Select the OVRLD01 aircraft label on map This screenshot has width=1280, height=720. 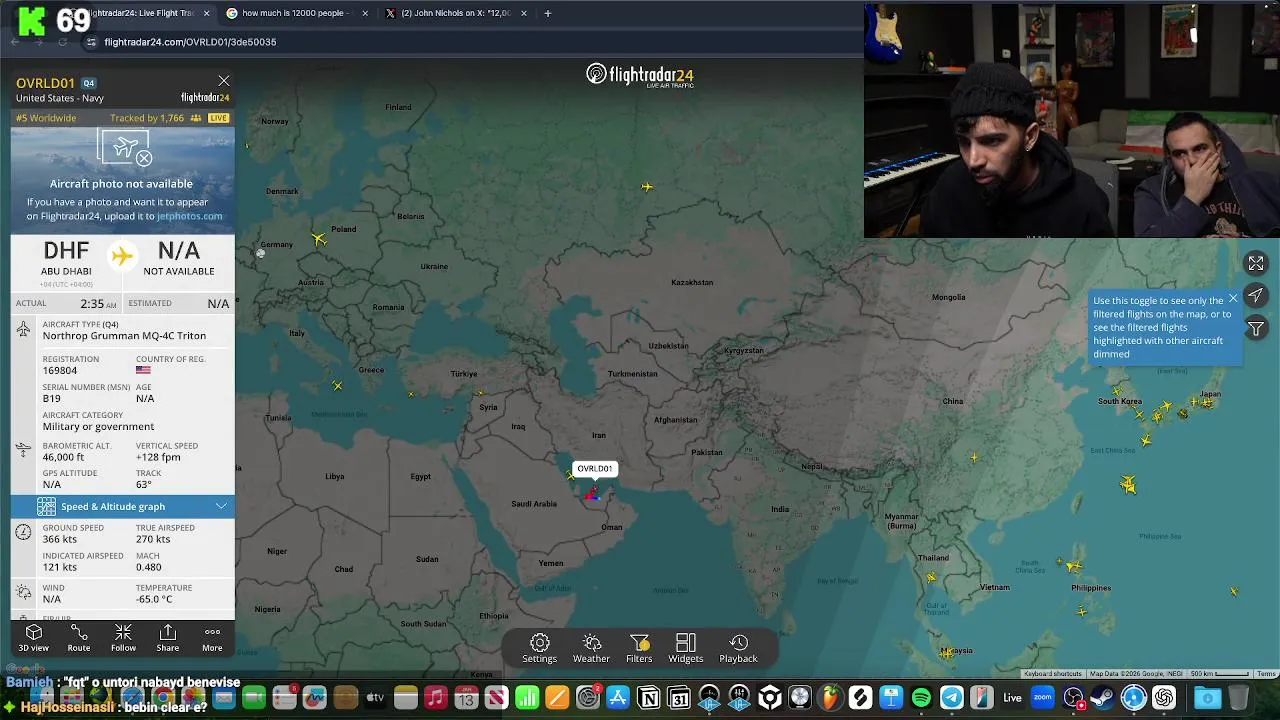594,468
